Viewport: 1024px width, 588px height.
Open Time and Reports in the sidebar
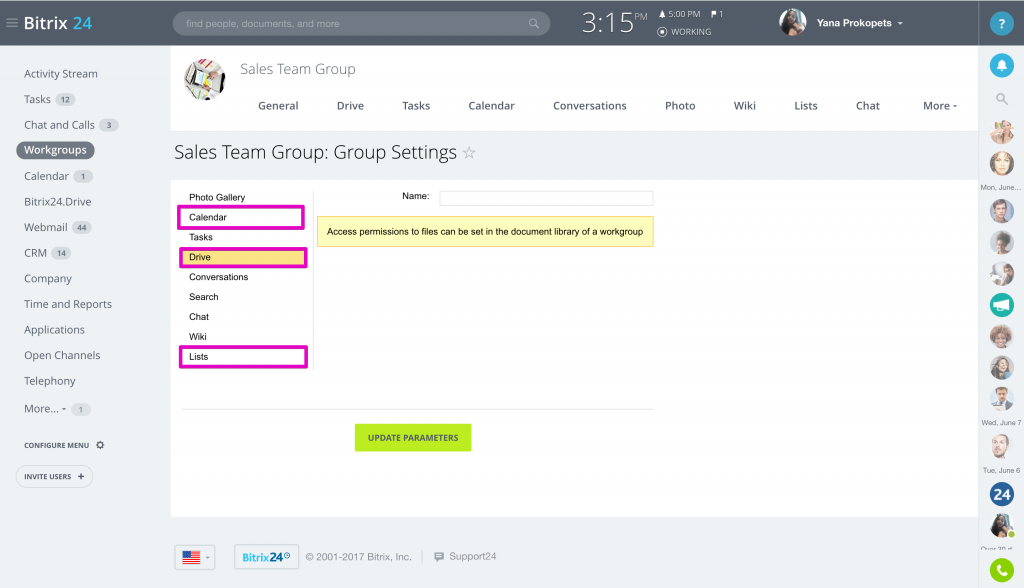[x=68, y=304]
